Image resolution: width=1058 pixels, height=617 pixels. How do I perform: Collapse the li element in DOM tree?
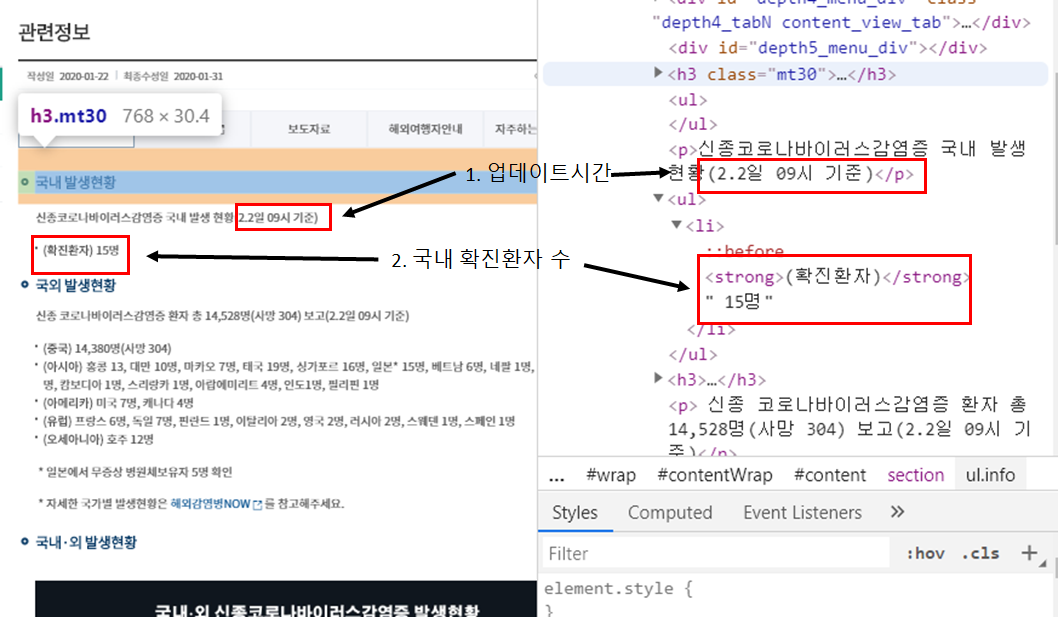pos(676,224)
